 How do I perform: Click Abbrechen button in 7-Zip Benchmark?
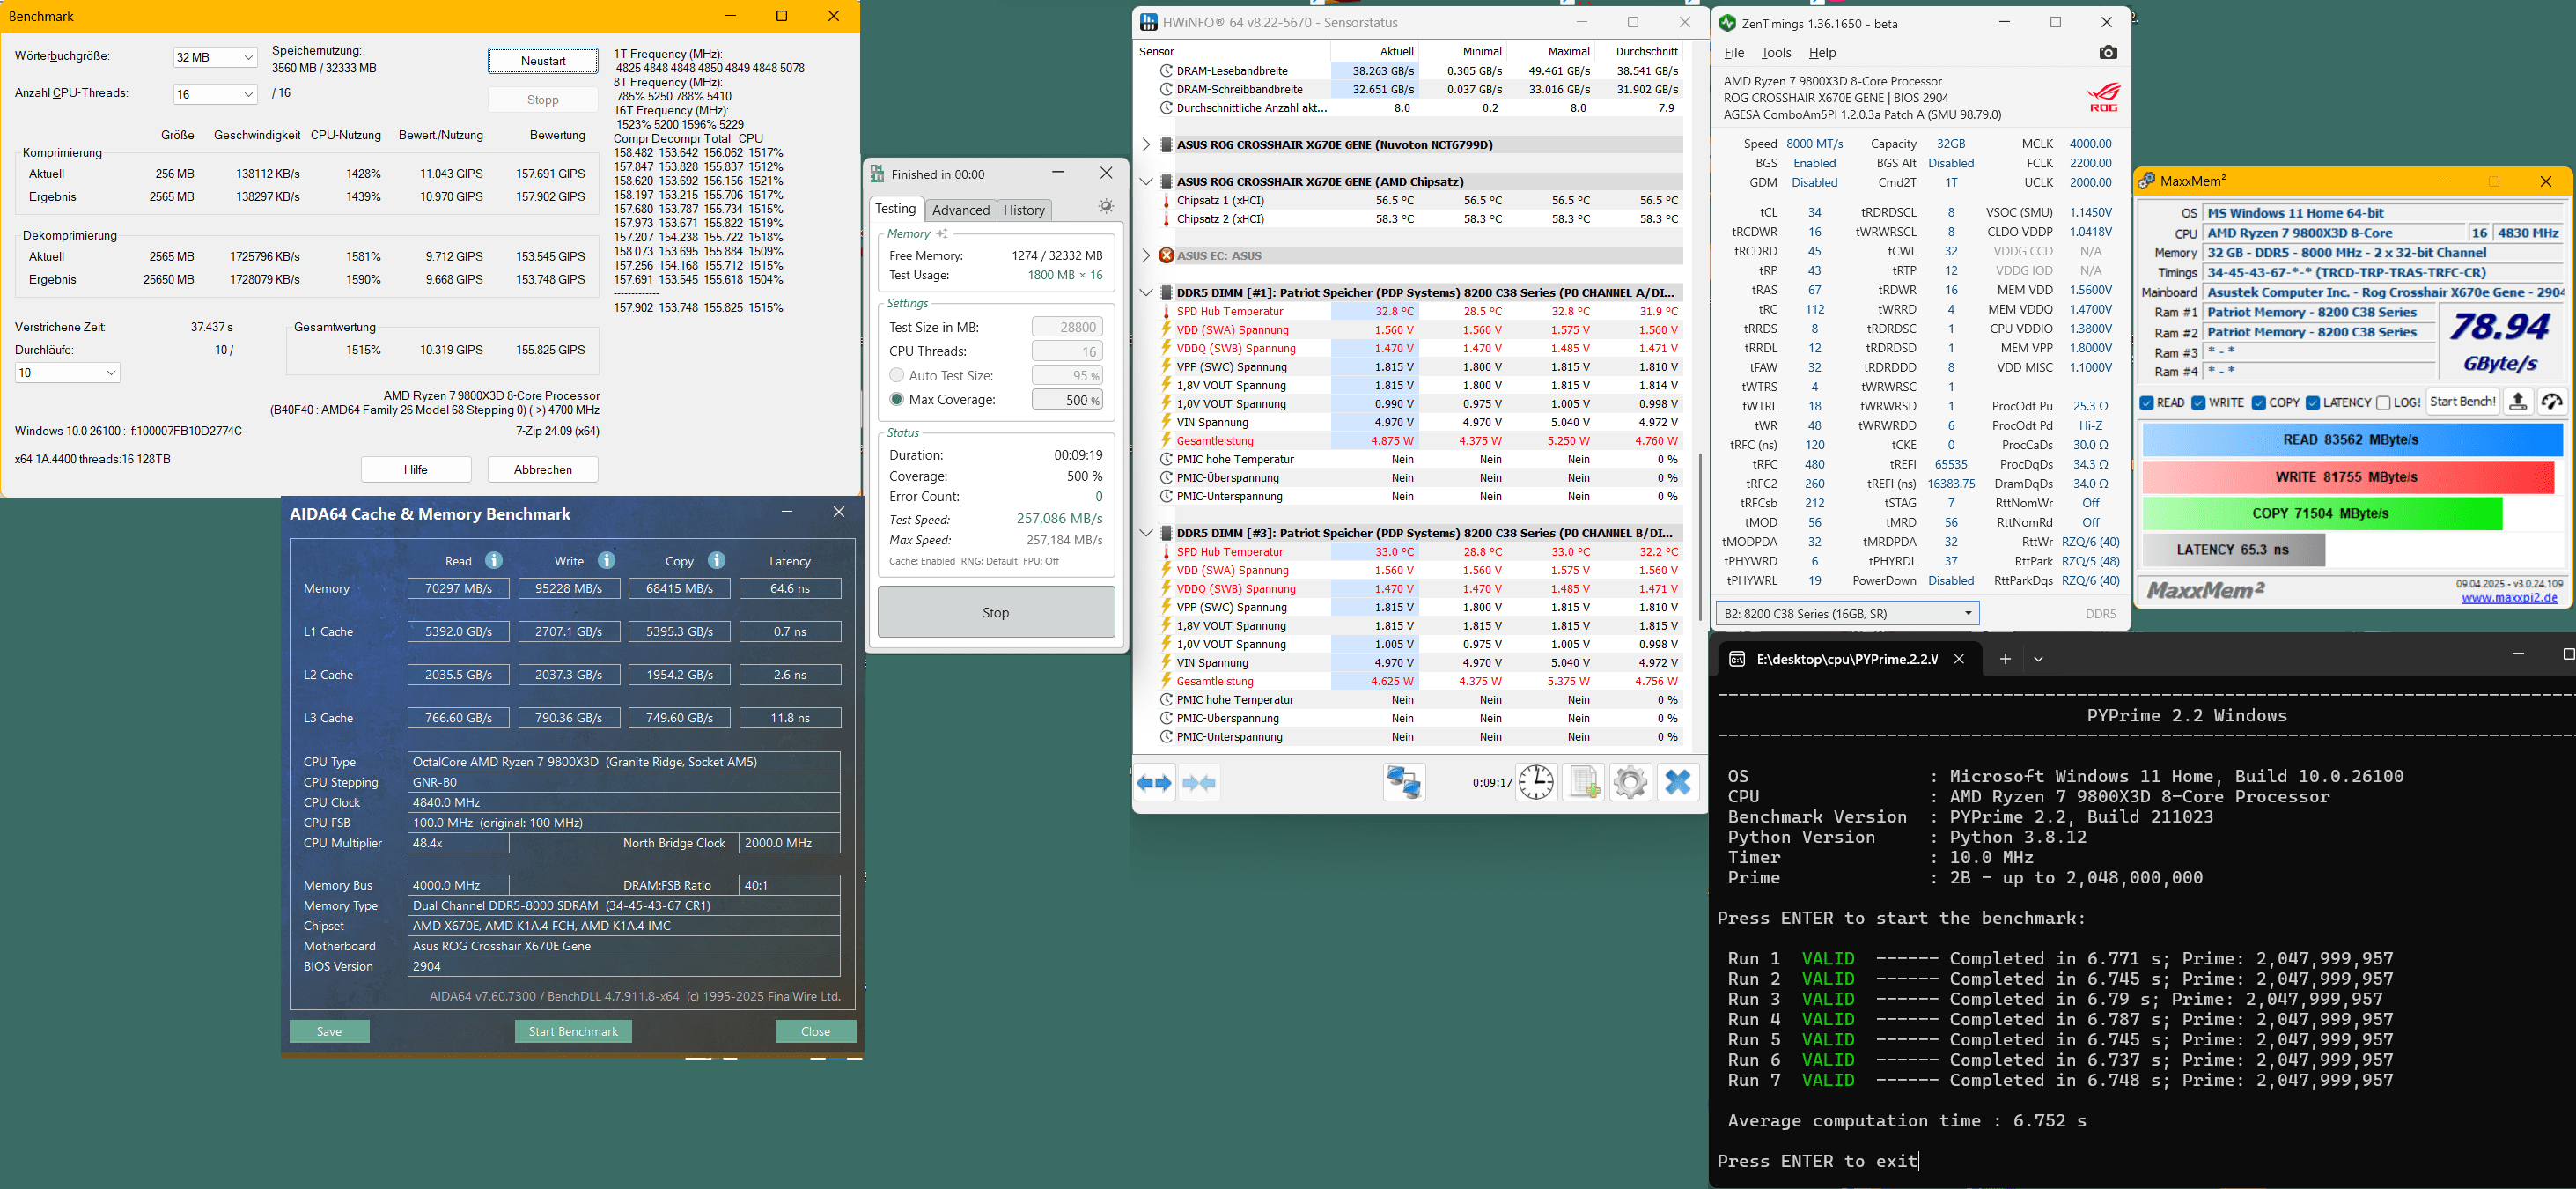pyautogui.click(x=543, y=470)
